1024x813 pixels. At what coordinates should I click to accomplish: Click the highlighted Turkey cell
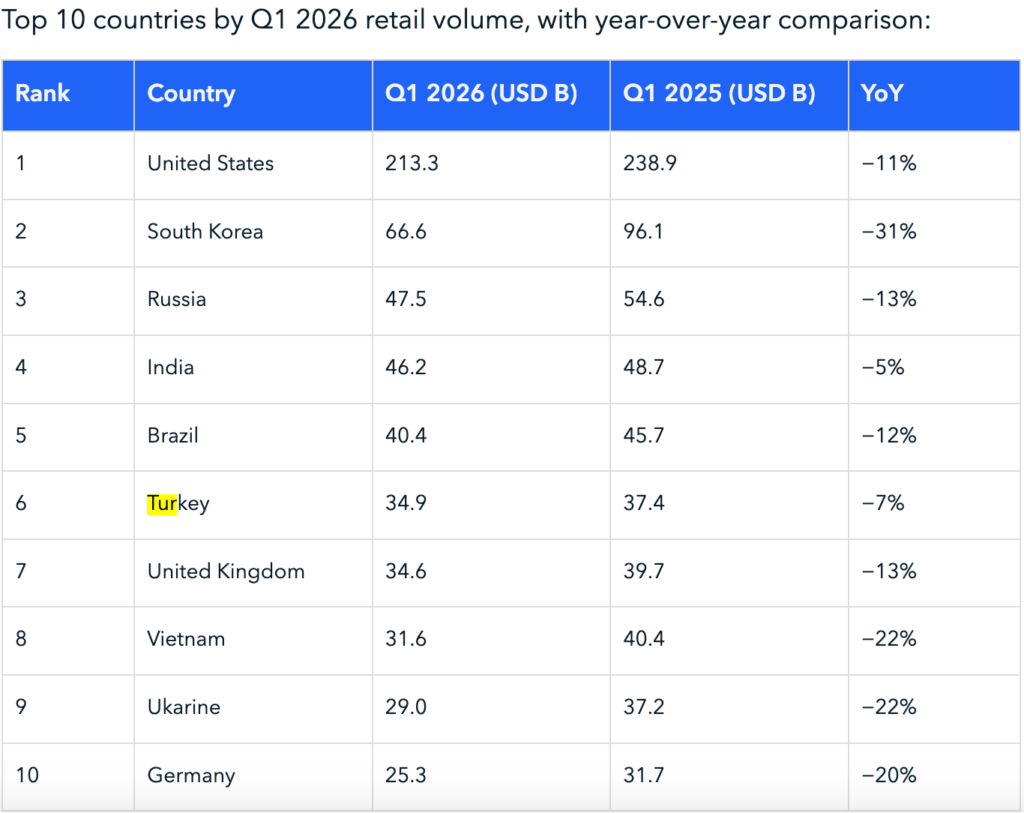(253, 505)
